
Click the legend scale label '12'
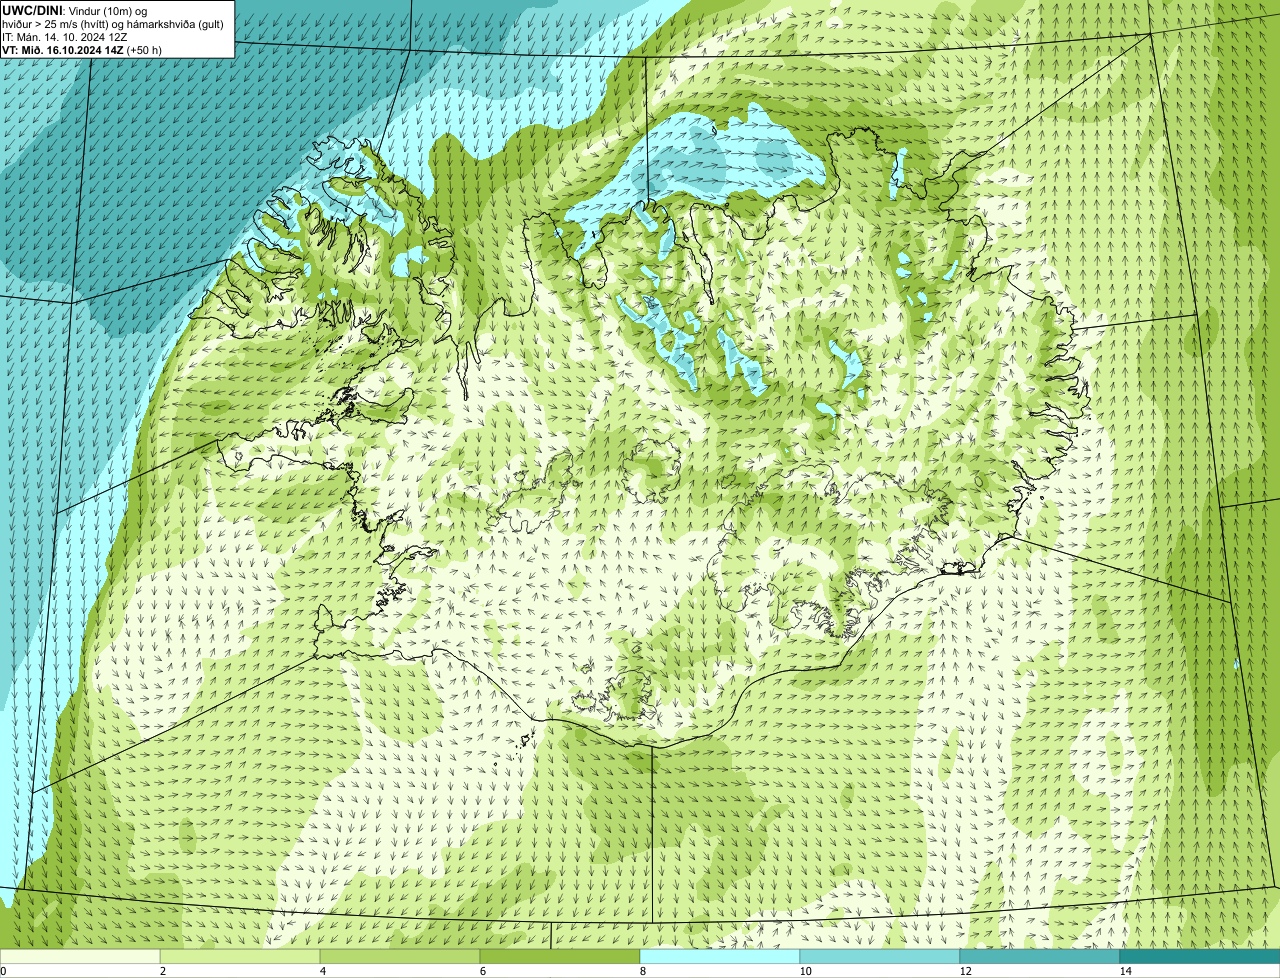click(965, 971)
